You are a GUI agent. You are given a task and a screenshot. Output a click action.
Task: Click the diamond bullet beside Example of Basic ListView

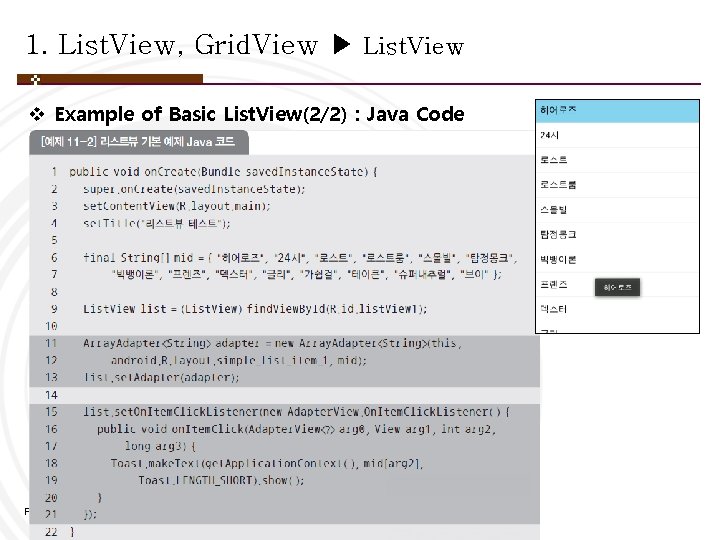(x=37, y=114)
